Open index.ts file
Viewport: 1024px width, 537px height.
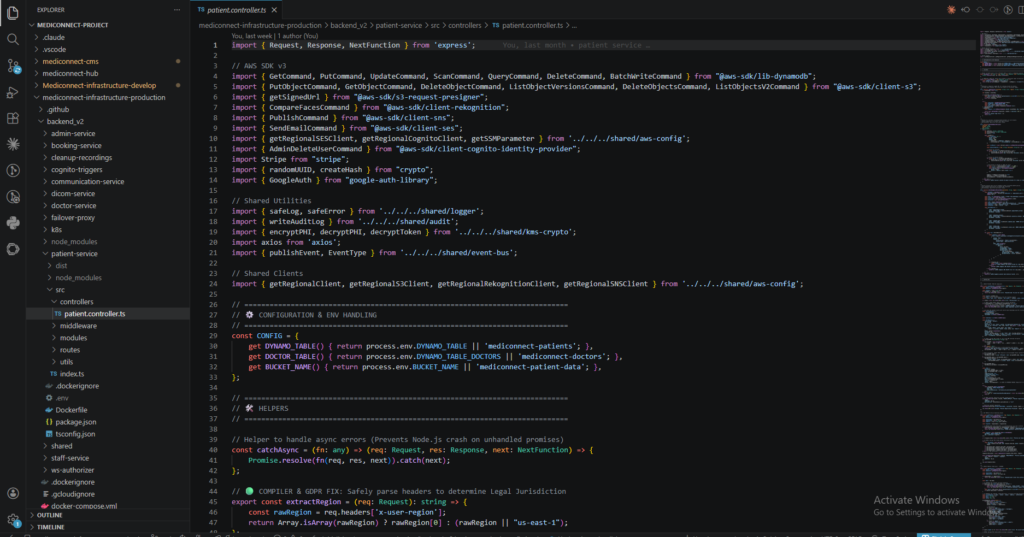pos(108,374)
